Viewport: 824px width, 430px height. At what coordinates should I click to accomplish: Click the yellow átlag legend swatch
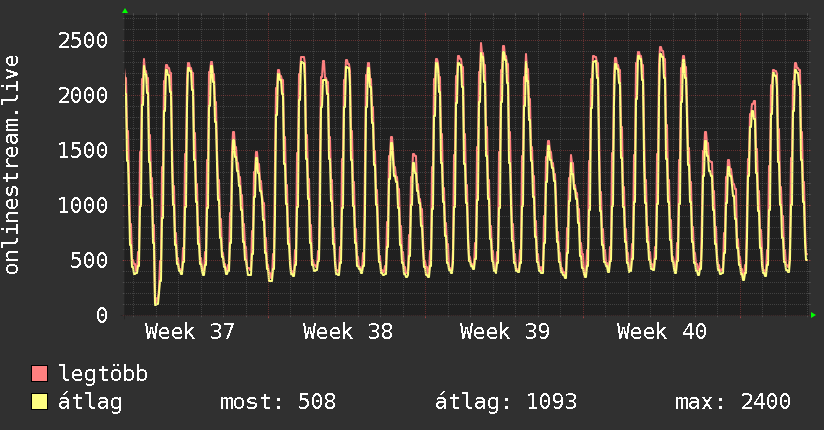tap(39, 402)
